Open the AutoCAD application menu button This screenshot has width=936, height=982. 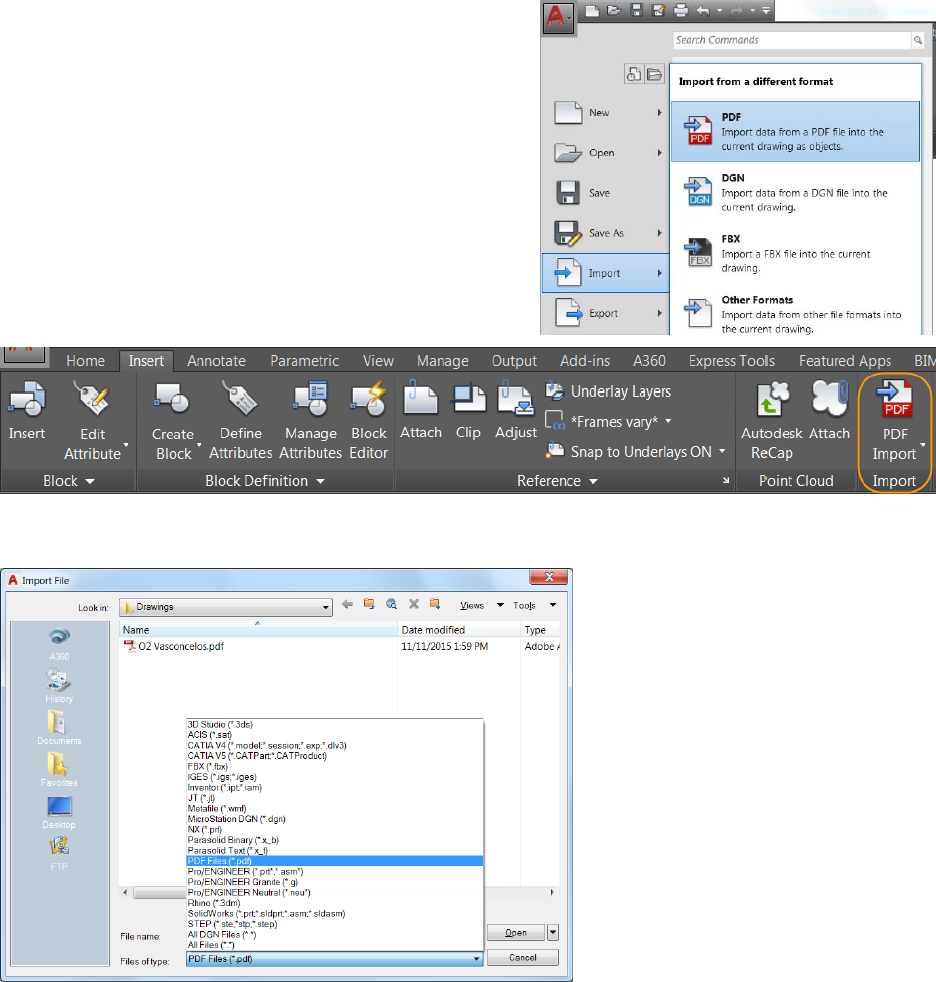tap(558, 18)
